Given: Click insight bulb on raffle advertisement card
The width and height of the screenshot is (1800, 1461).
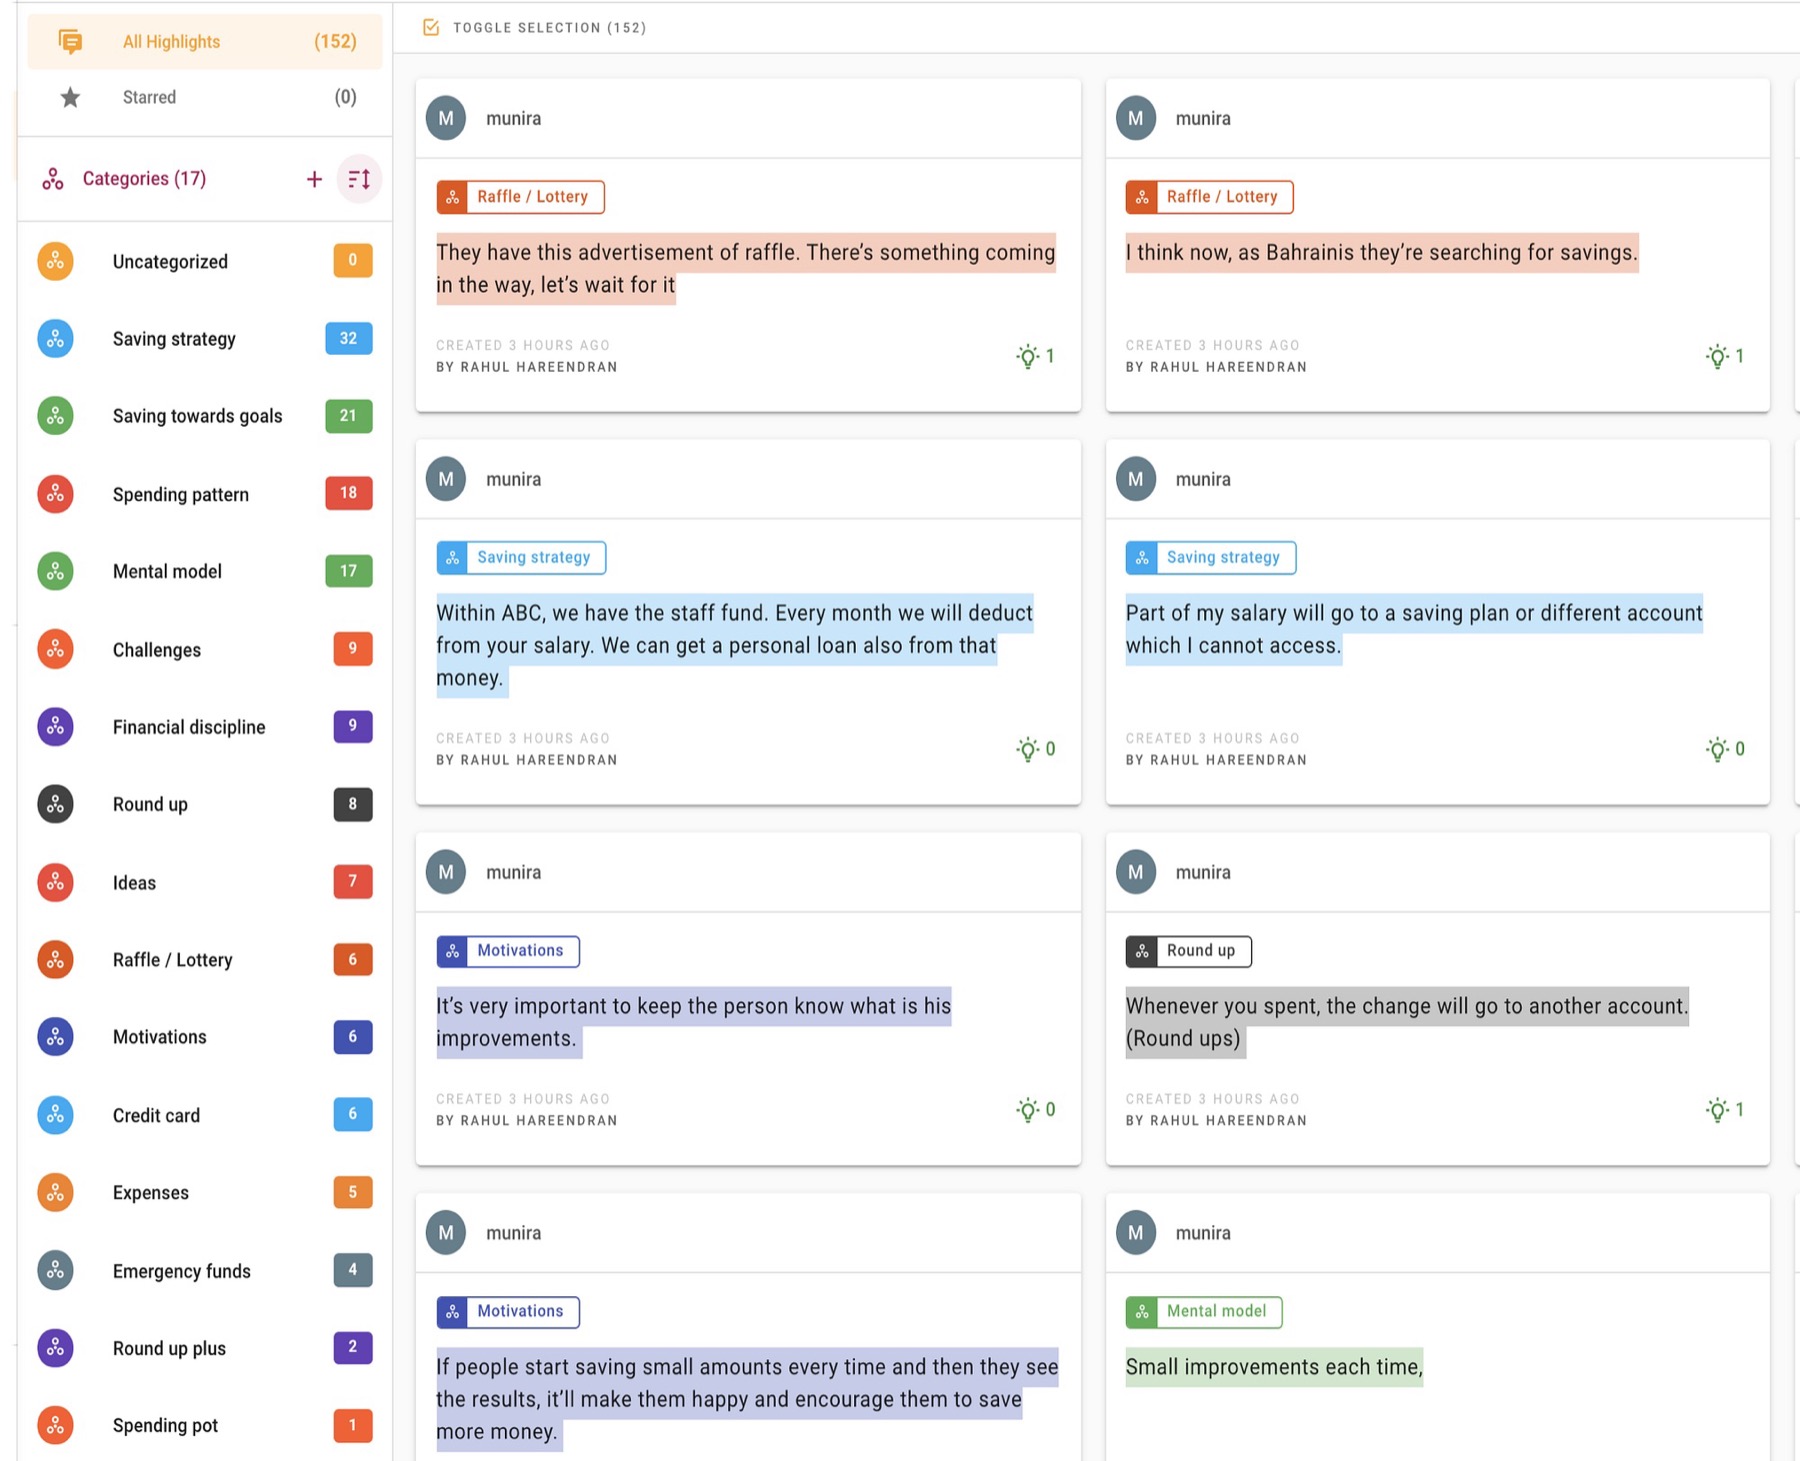Looking at the screenshot, I should [x=1027, y=356].
